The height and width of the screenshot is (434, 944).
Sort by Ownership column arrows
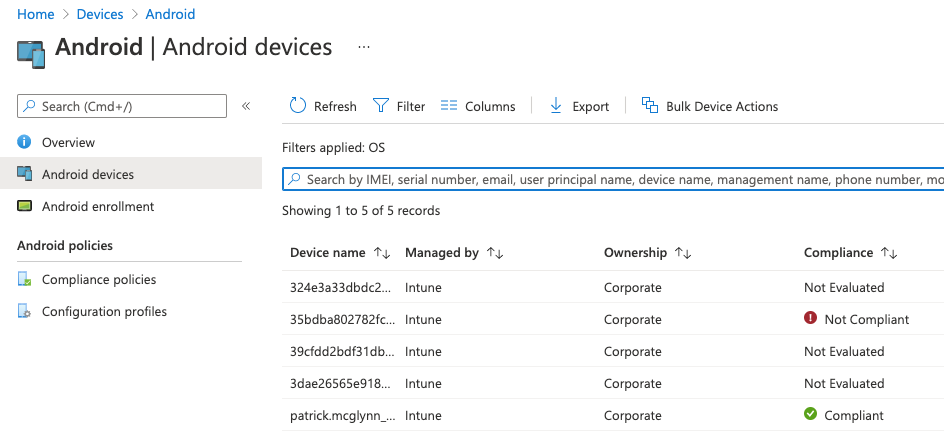(x=683, y=253)
